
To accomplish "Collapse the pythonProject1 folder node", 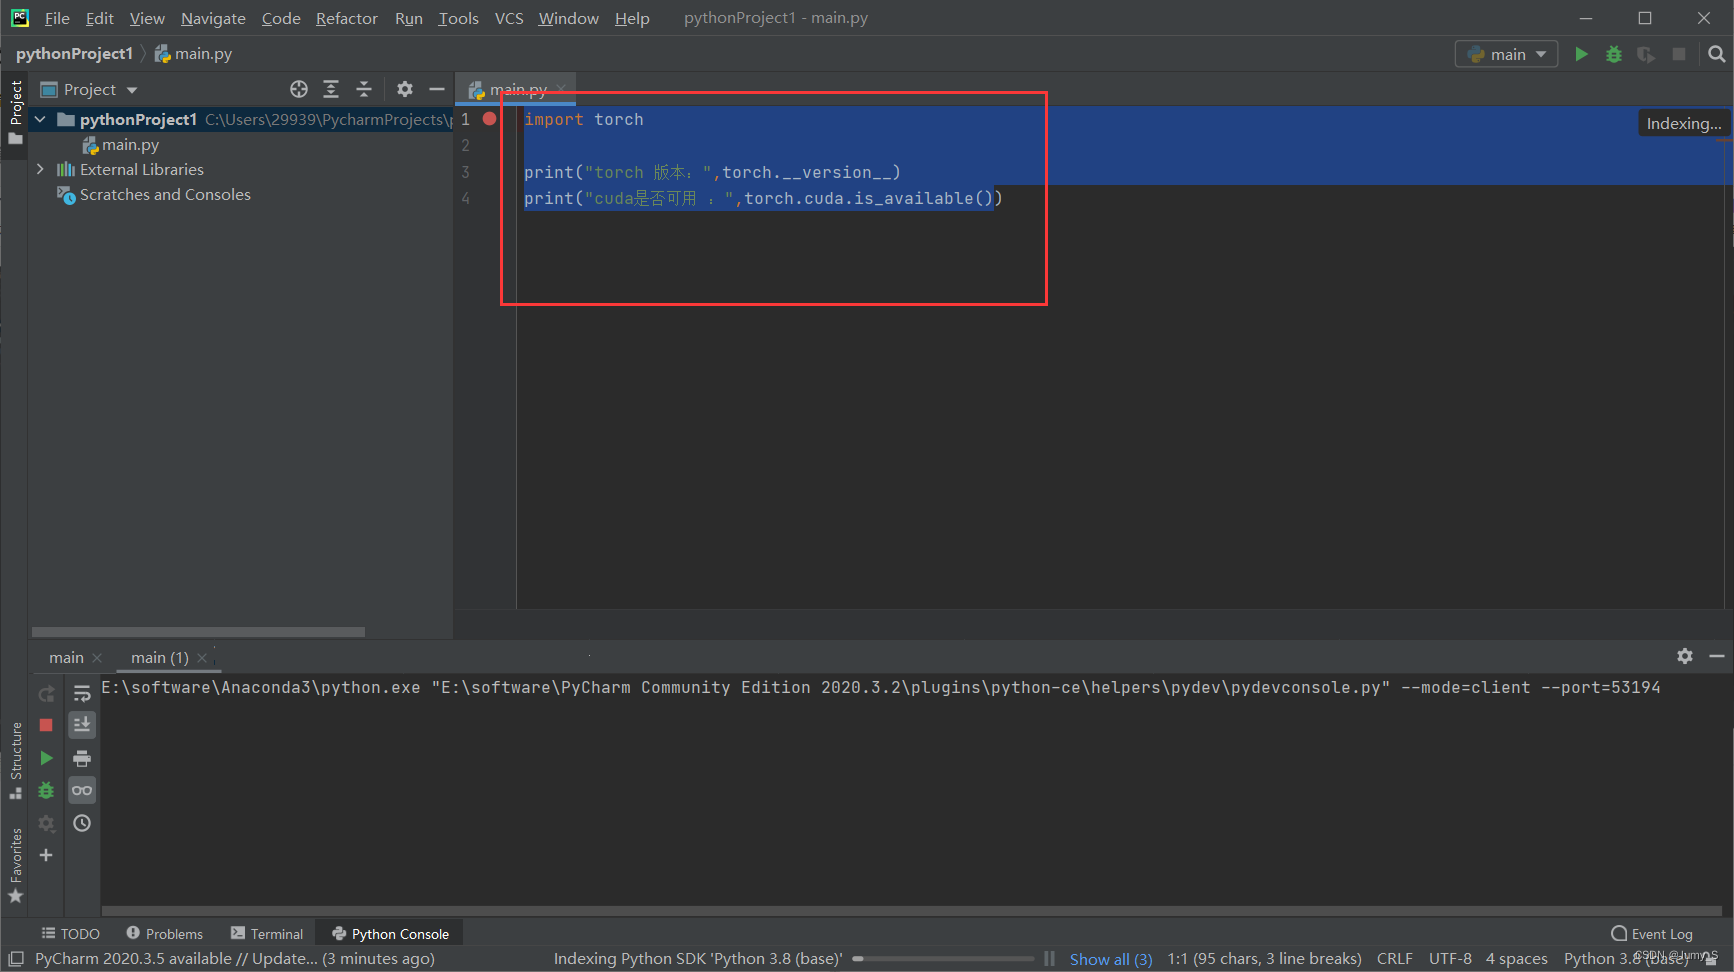I will [x=40, y=119].
